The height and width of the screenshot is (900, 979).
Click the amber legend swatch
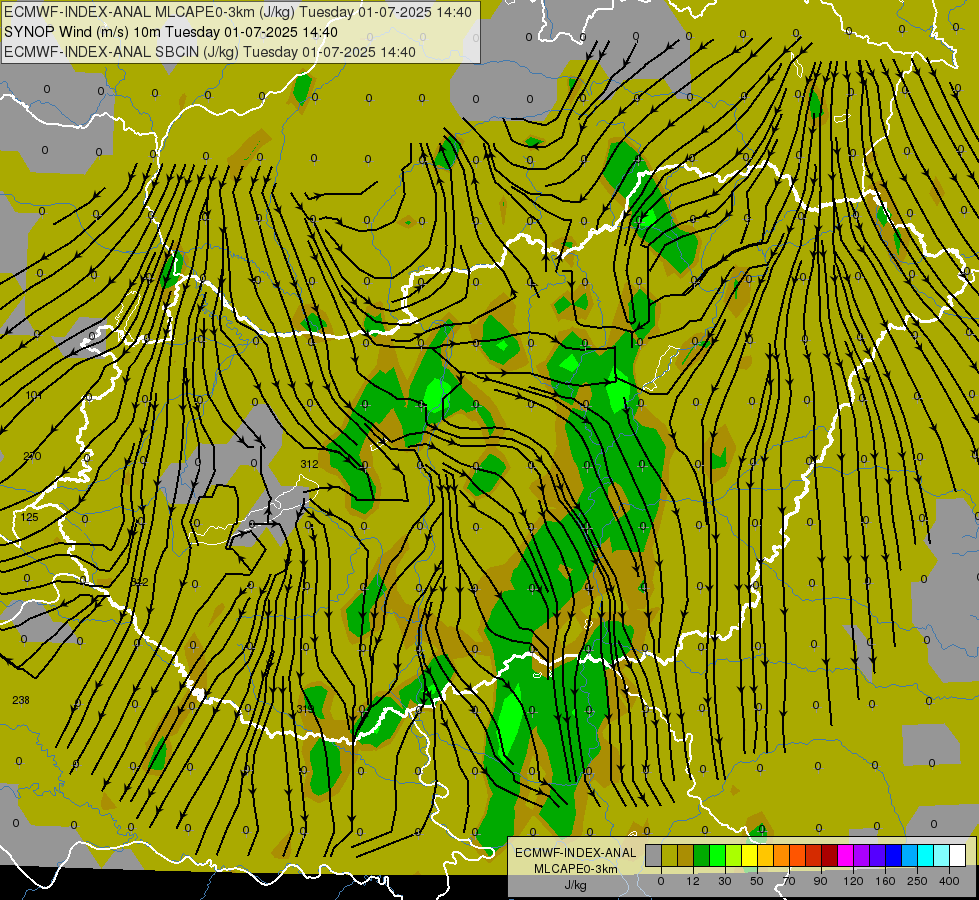coord(765,855)
